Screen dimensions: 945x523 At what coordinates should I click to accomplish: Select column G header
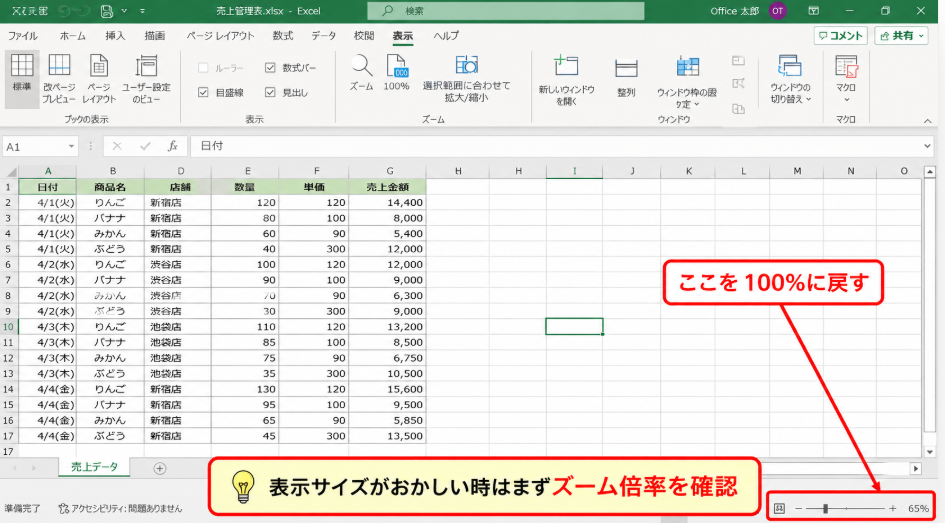(389, 171)
